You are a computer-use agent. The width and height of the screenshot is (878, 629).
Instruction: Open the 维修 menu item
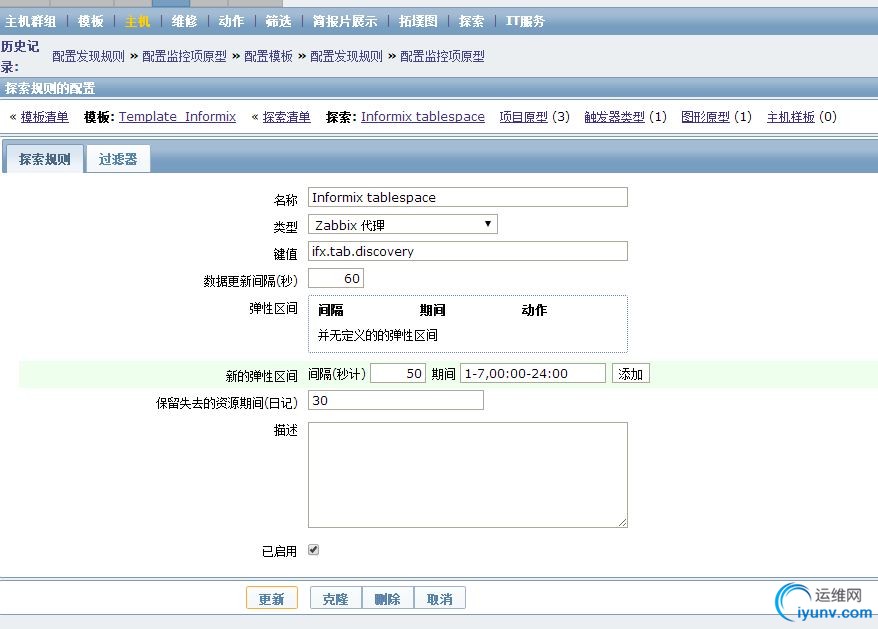(x=184, y=21)
